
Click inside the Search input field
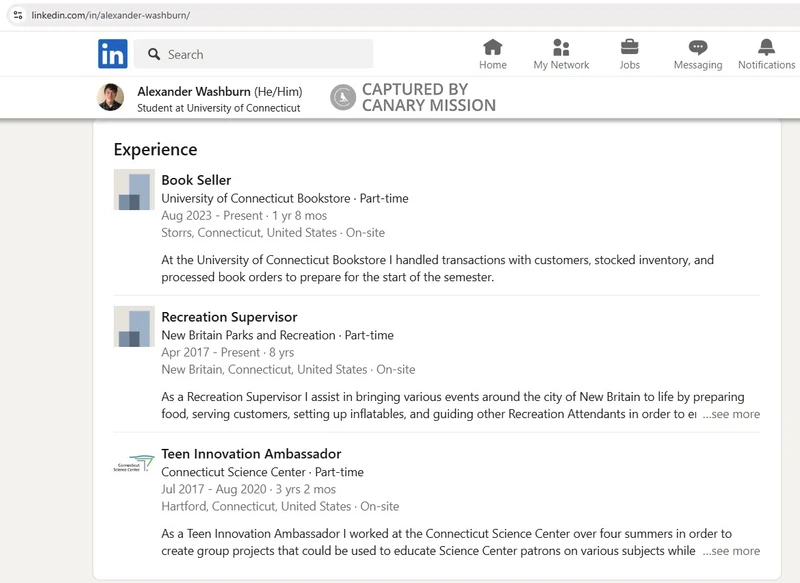(253, 54)
